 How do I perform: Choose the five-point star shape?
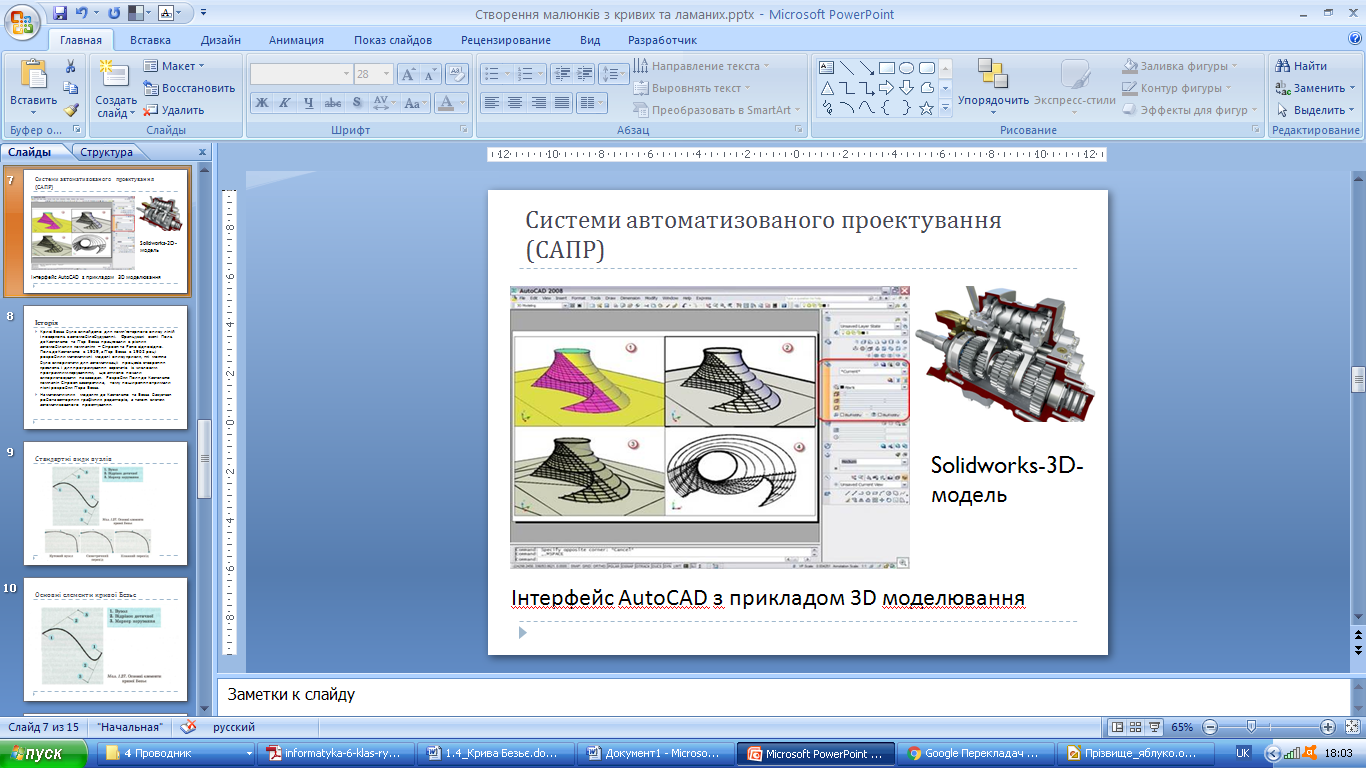coord(927,108)
